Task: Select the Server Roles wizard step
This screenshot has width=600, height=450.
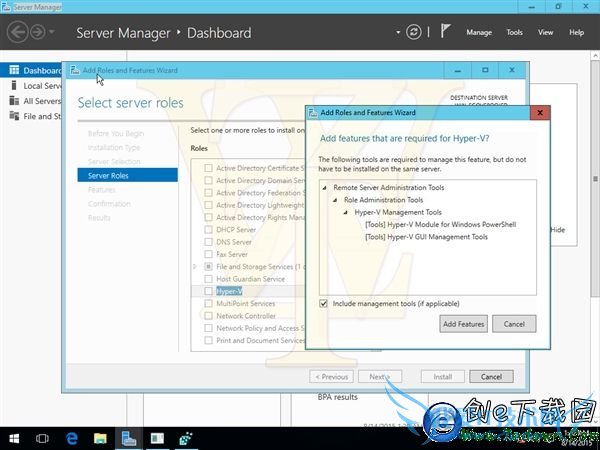Action: (127, 175)
